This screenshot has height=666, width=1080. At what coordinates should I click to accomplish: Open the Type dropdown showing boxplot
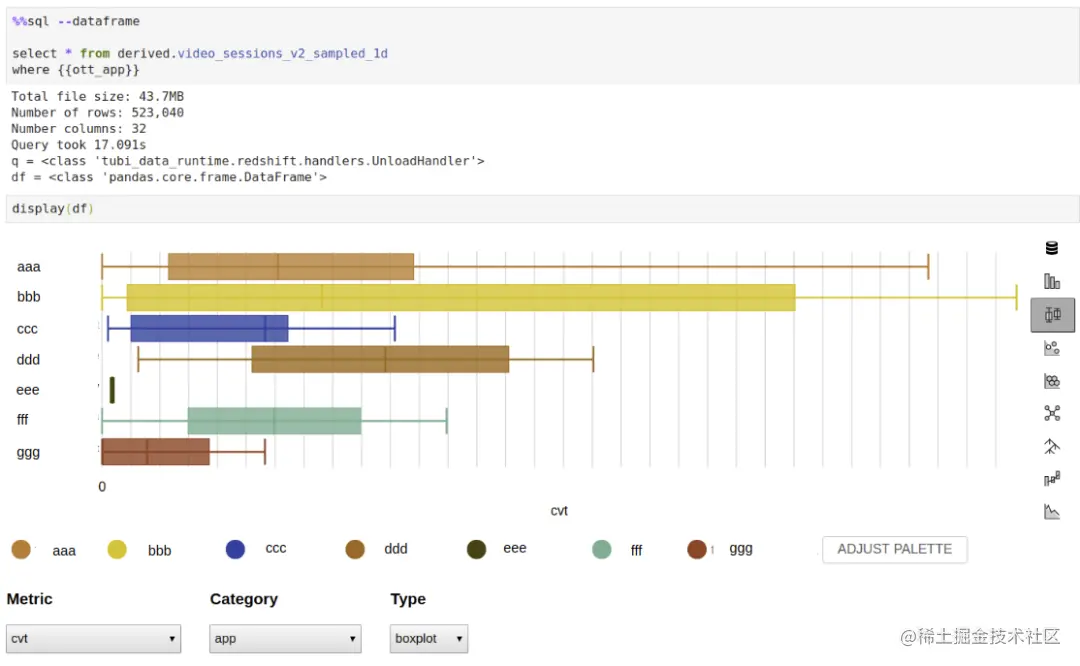pyautogui.click(x=428, y=638)
